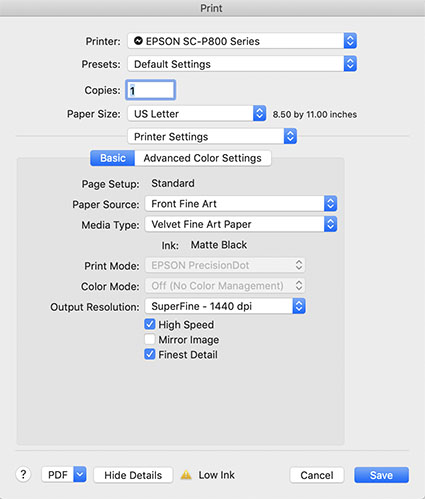Image resolution: width=425 pixels, height=499 pixels.
Task: Open the PDF dropdown arrow
Action: [80, 474]
